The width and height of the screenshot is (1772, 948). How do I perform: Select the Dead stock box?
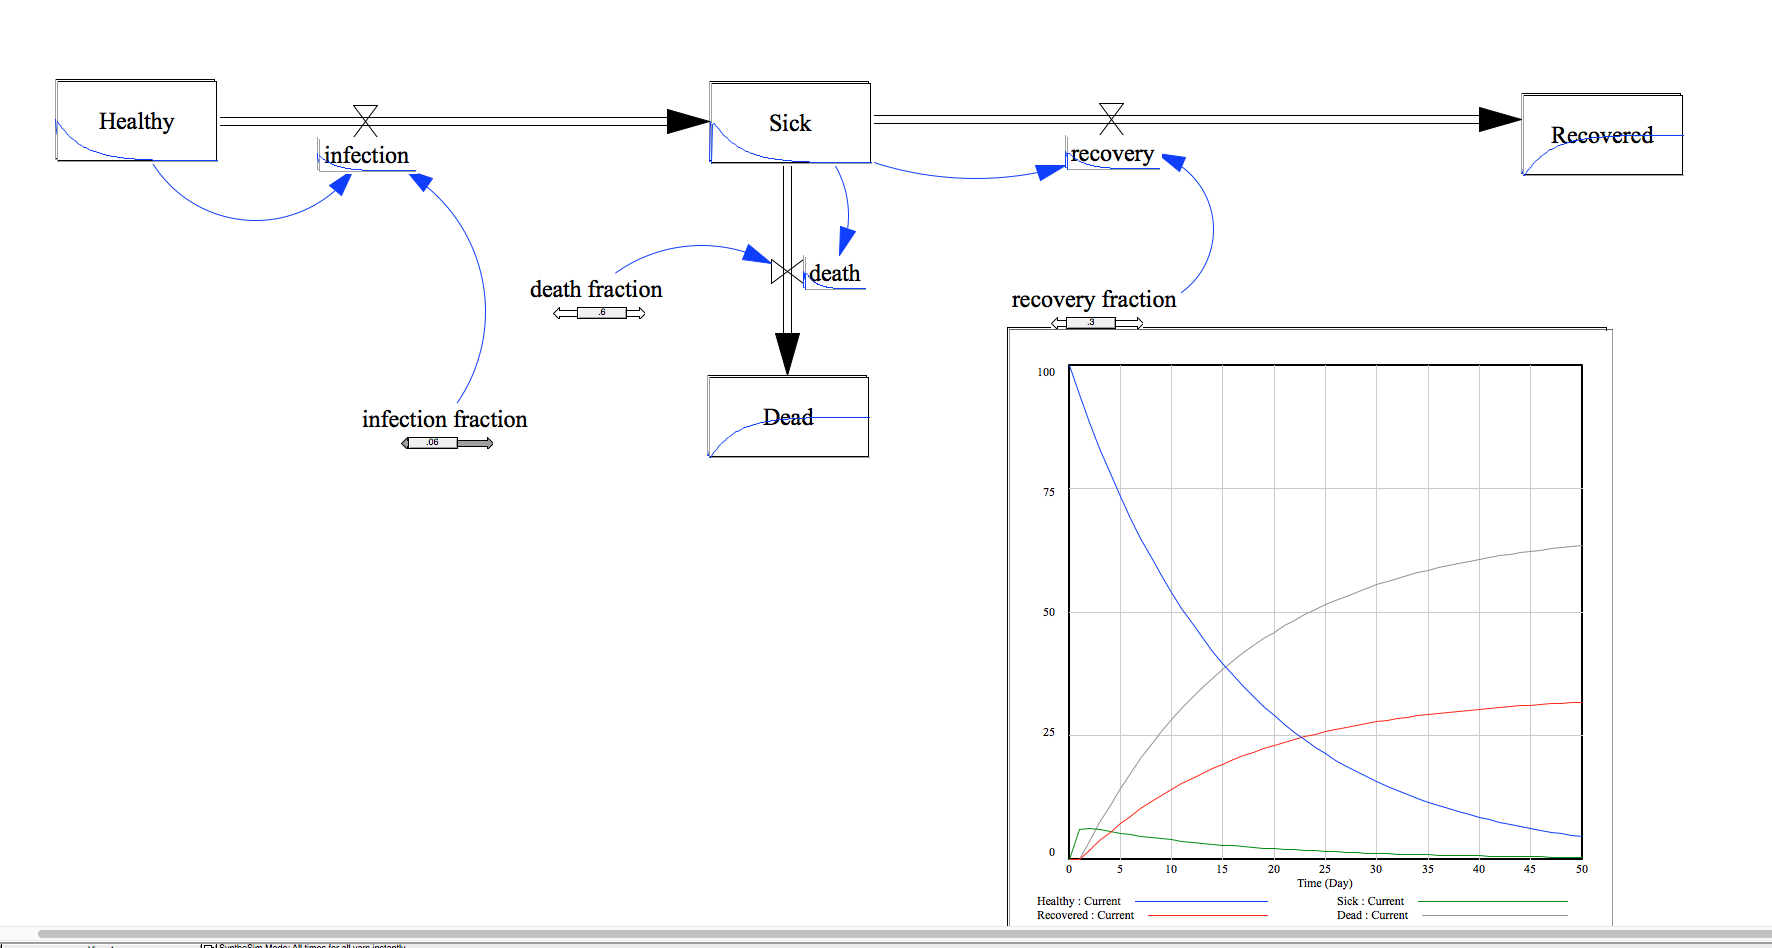(788, 417)
